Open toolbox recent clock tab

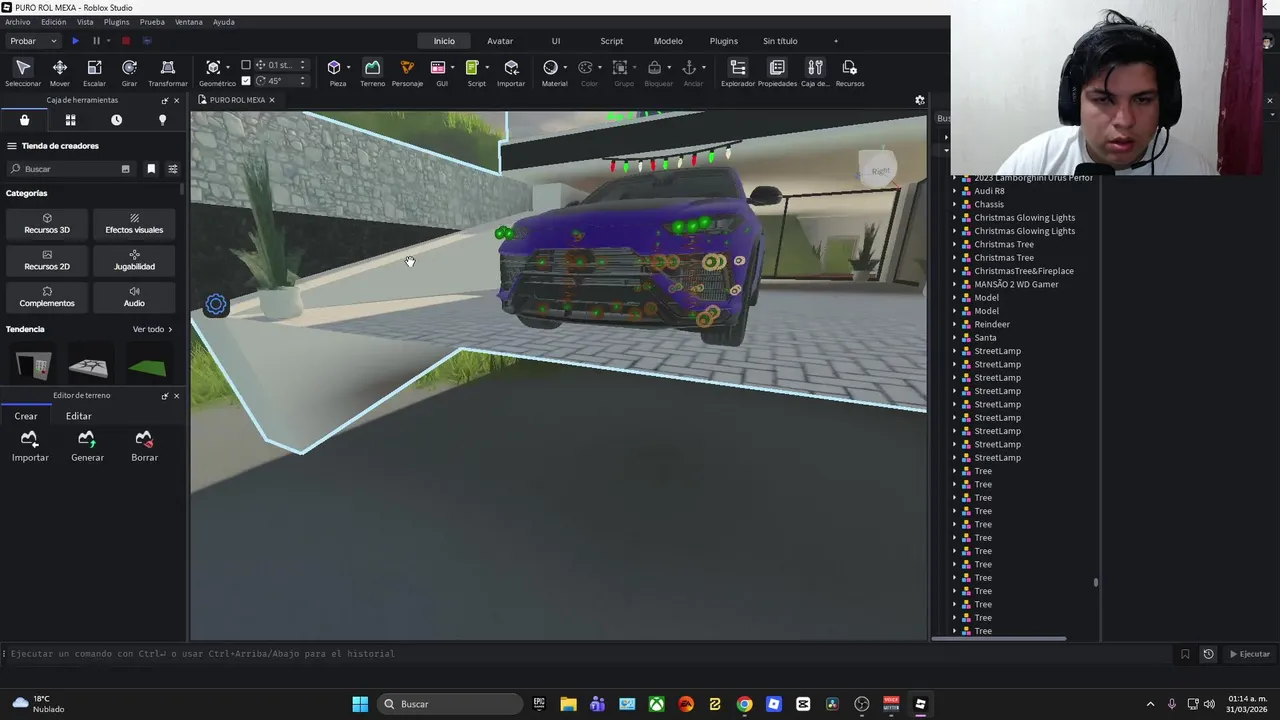(x=116, y=120)
